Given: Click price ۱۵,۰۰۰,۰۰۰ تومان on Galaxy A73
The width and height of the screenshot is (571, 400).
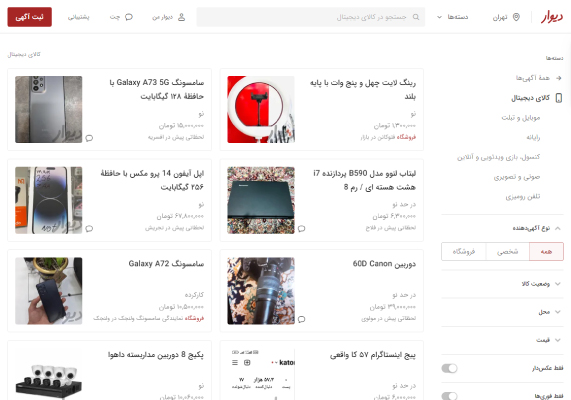Looking at the screenshot, I should [x=181, y=126].
